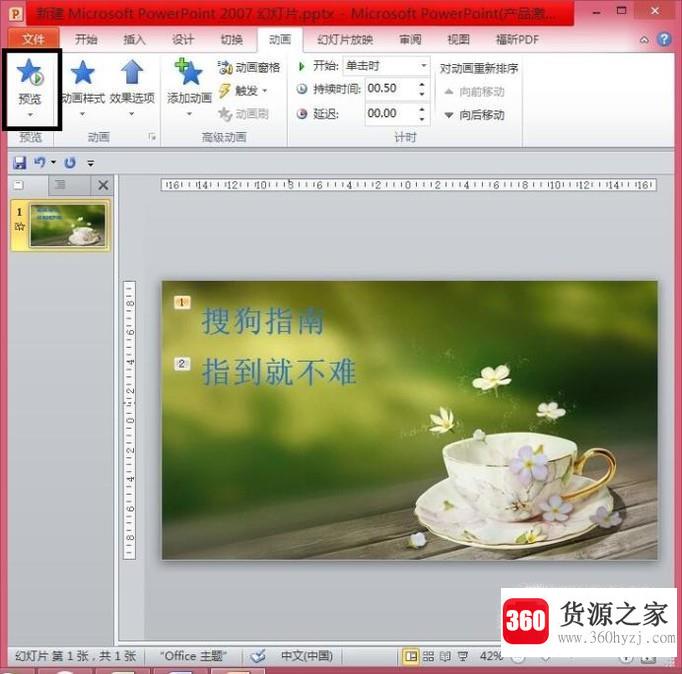Increase the Duration spinner value
The height and width of the screenshot is (674, 682).
coord(421,84)
